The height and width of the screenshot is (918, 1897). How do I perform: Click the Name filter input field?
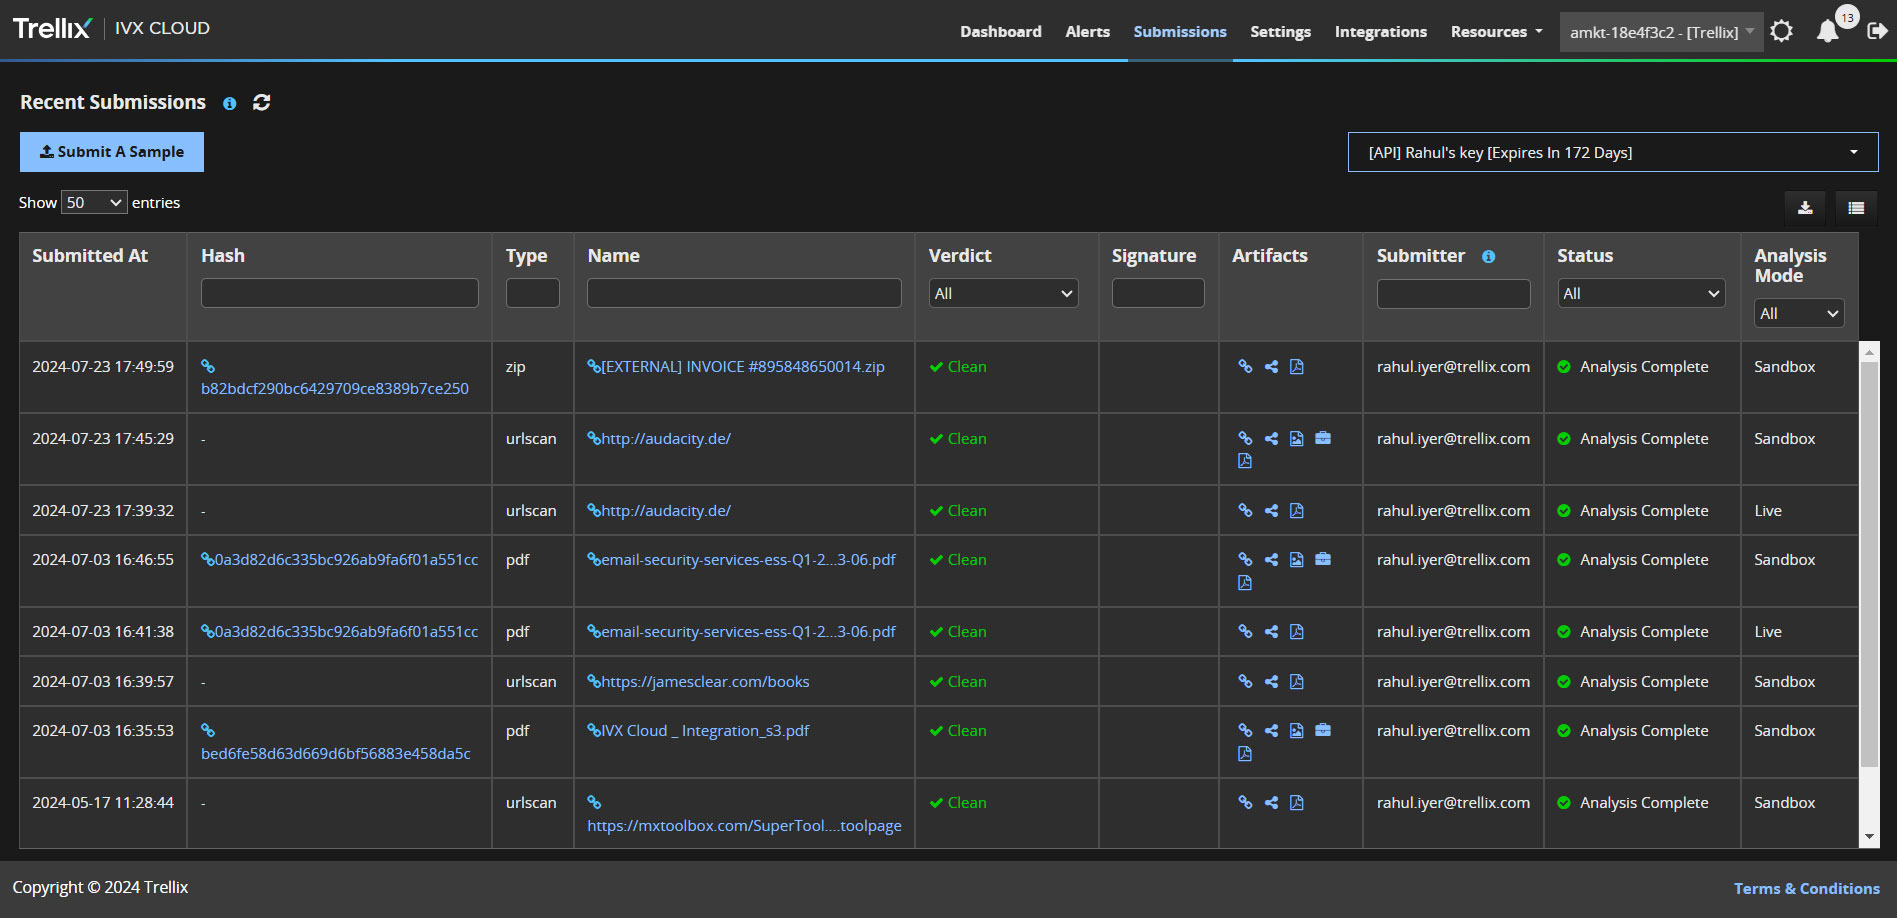pos(744,293)
